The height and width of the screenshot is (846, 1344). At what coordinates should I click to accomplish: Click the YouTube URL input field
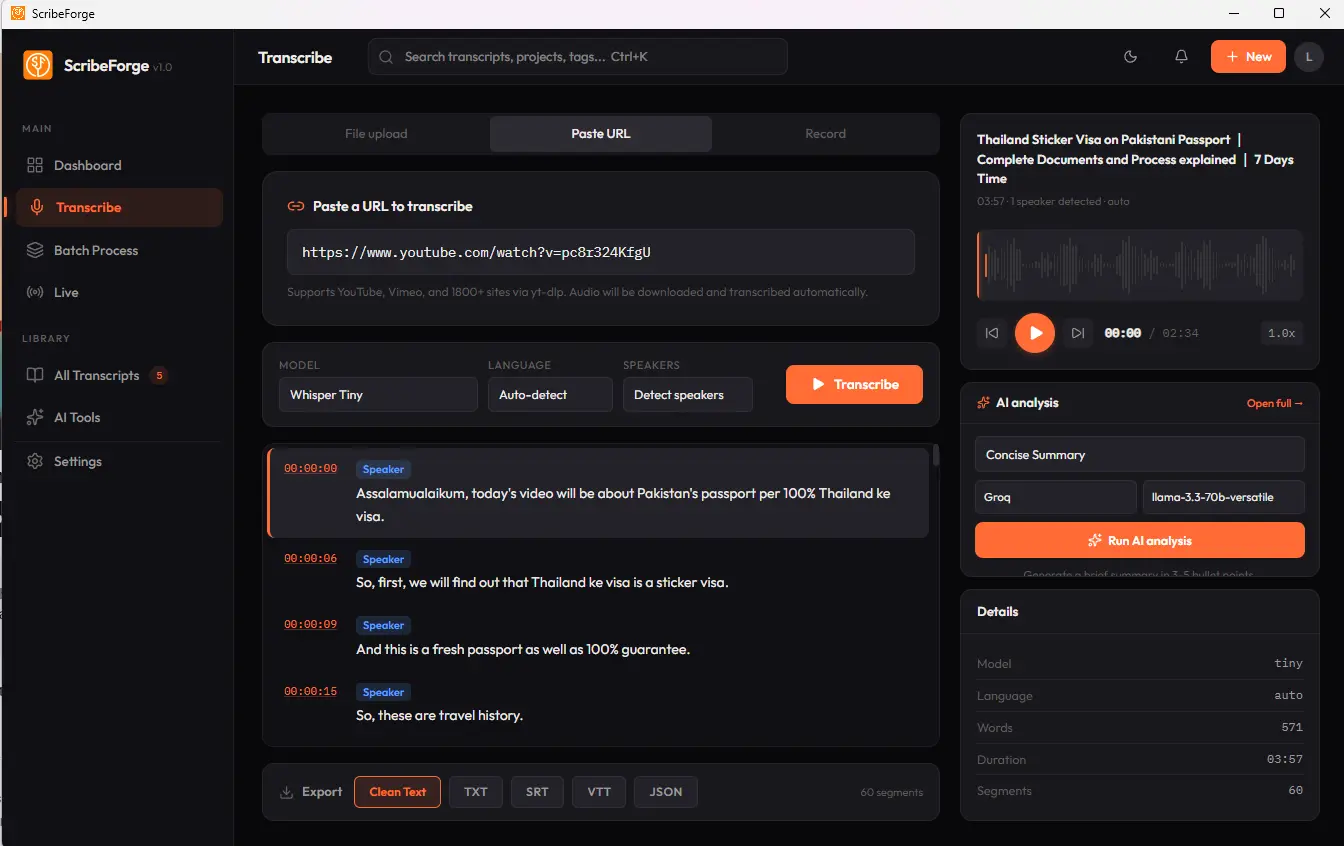(x=600, y=252)
